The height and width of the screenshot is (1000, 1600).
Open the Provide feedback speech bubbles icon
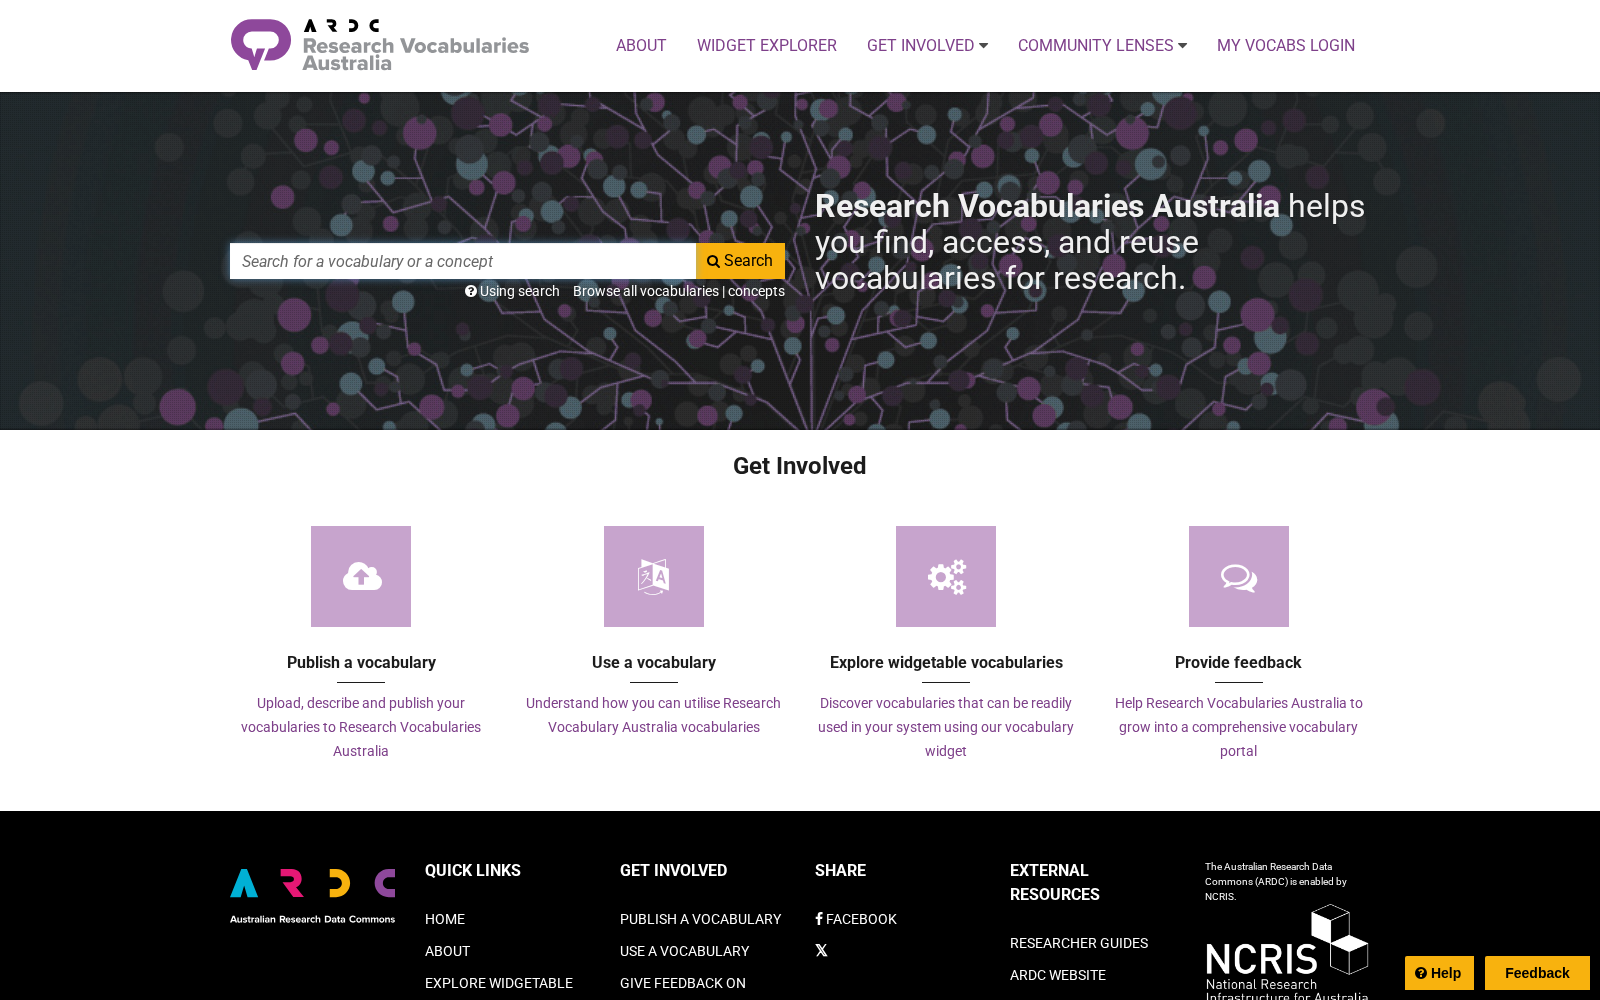point(1239,576)
